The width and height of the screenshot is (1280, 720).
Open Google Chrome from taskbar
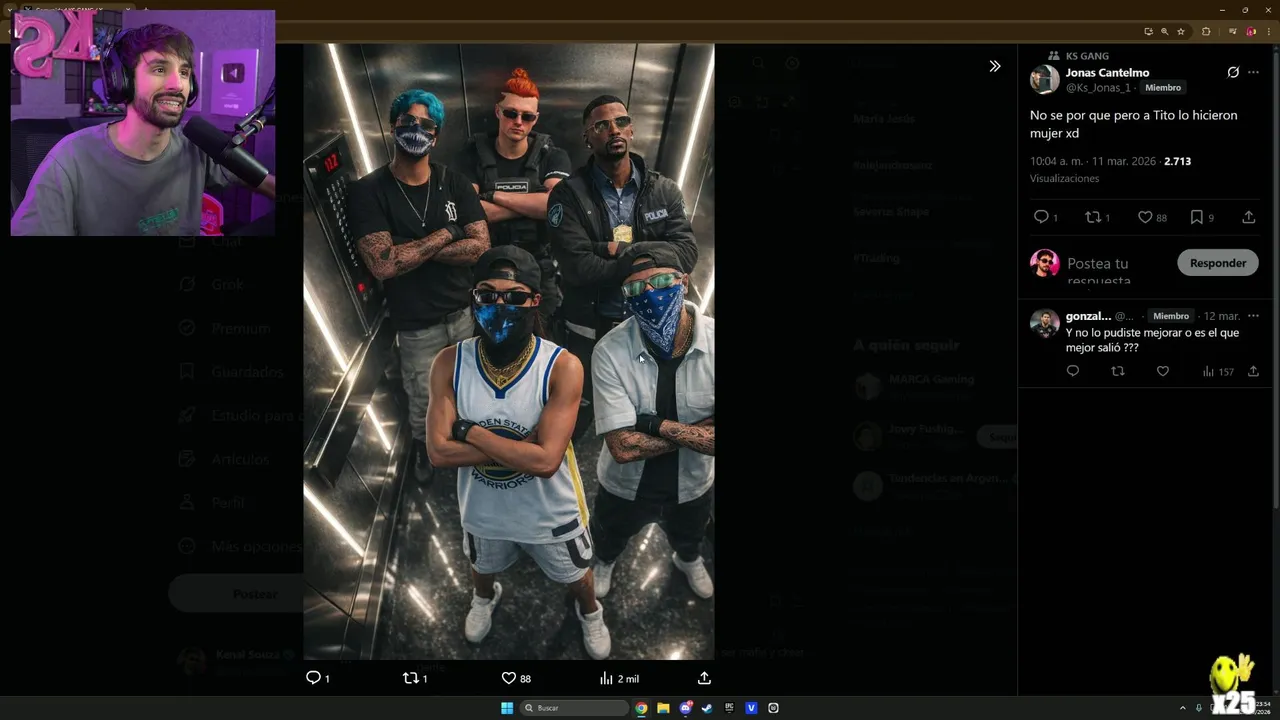[x=641, y=708]
